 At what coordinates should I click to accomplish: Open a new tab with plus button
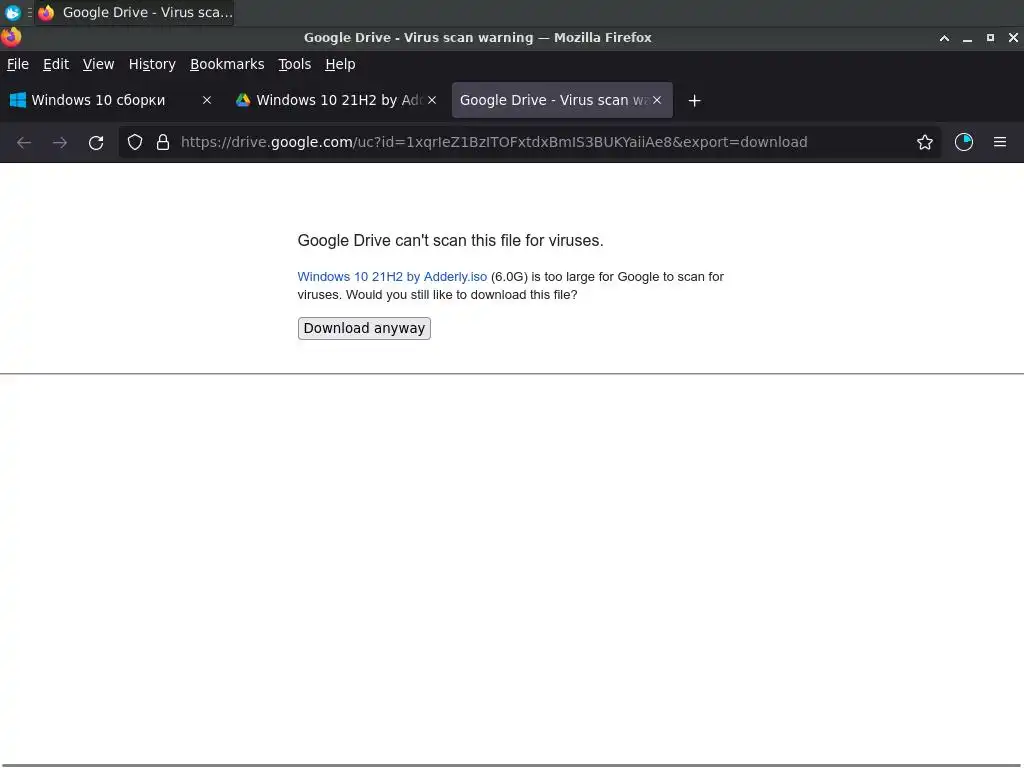tap(694, 101)
